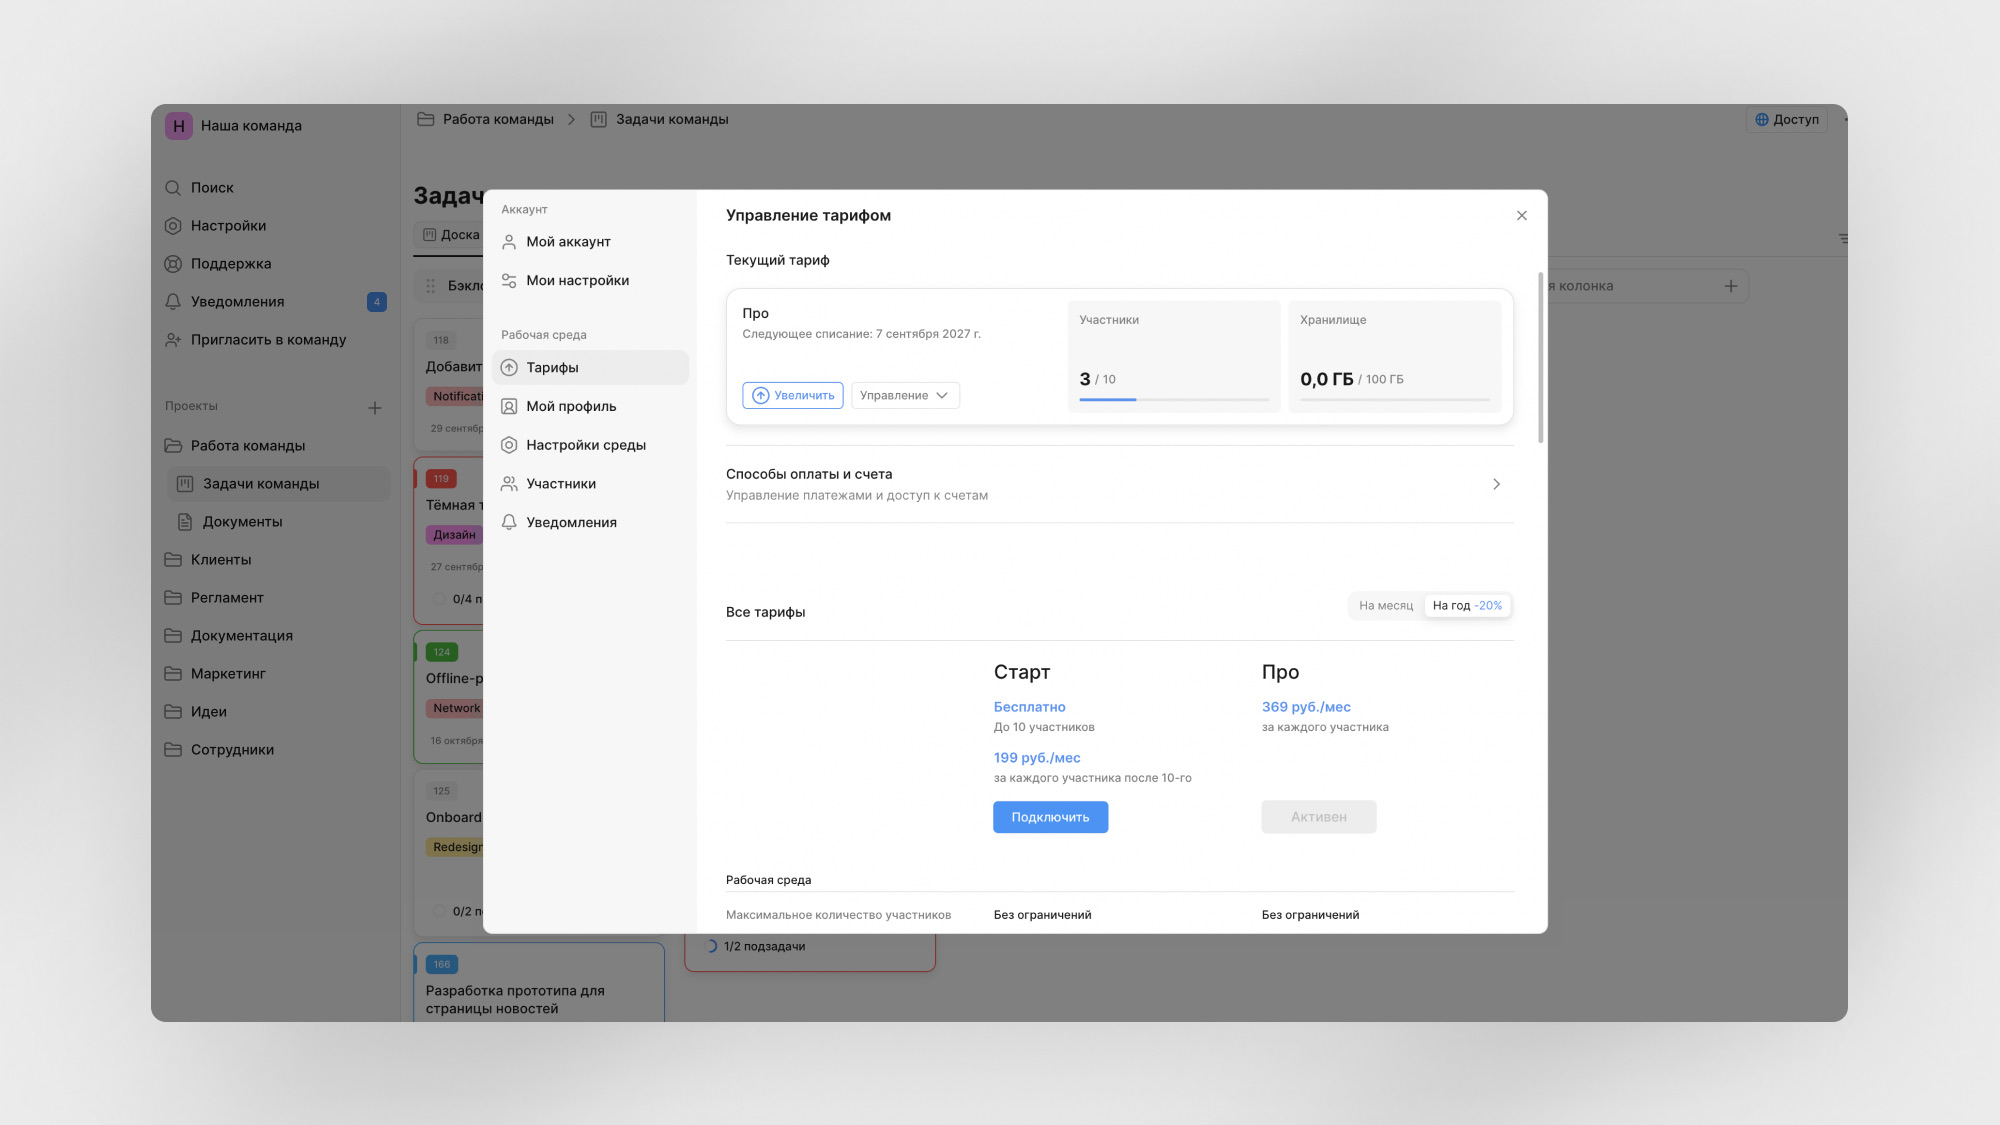Click the Пригласить в команду person icon
2000x1125 pixels.
click(173, 340)
